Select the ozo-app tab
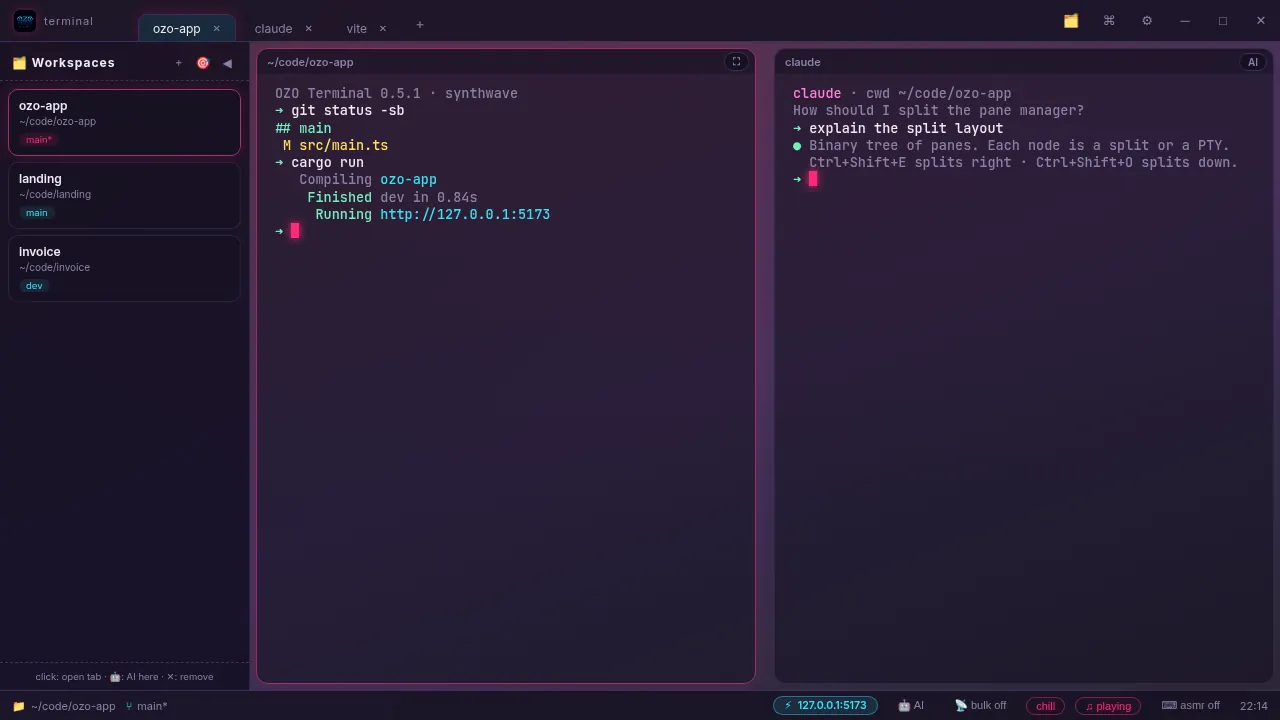The width and height of the screenshot is (1280, 720). click(186, 28)
